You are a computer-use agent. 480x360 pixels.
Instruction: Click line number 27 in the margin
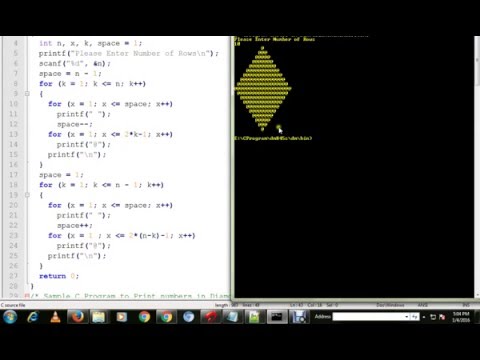pos(13,276)
